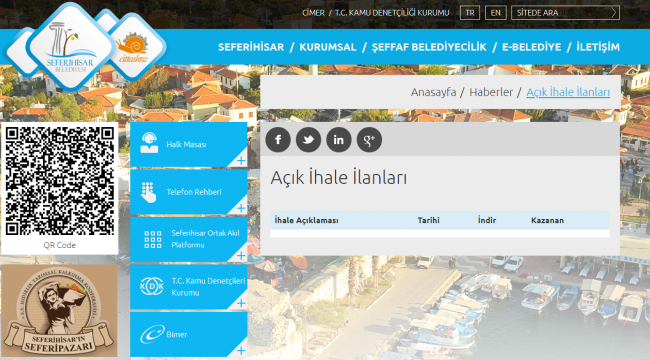Viewport: 650px width, 360px height.
Task: Share page on Facebook
Action: point(278,140)
